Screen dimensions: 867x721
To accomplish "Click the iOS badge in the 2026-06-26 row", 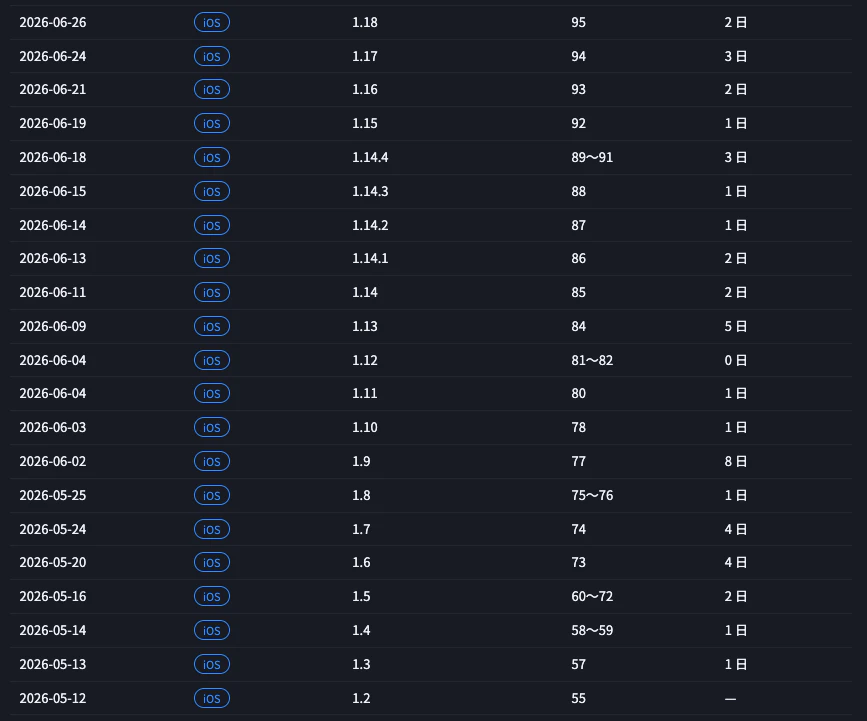I will 212,23.
